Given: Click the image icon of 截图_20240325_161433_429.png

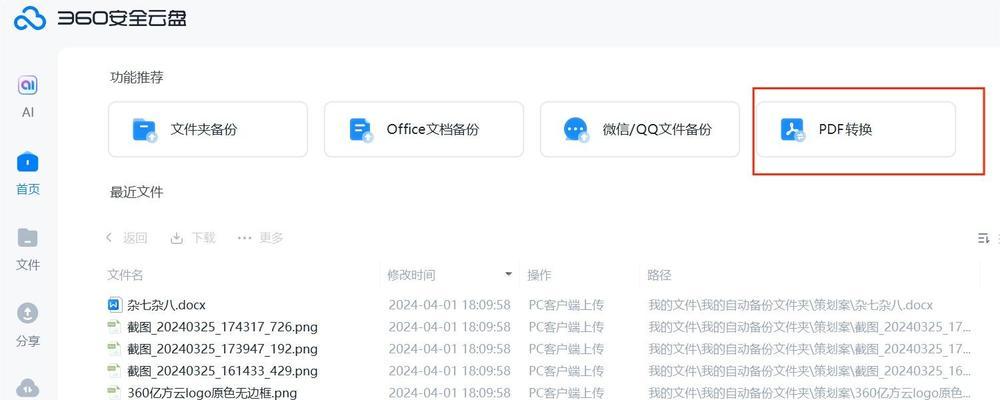Looking at the screenshot, I should (x=114, y=371).
